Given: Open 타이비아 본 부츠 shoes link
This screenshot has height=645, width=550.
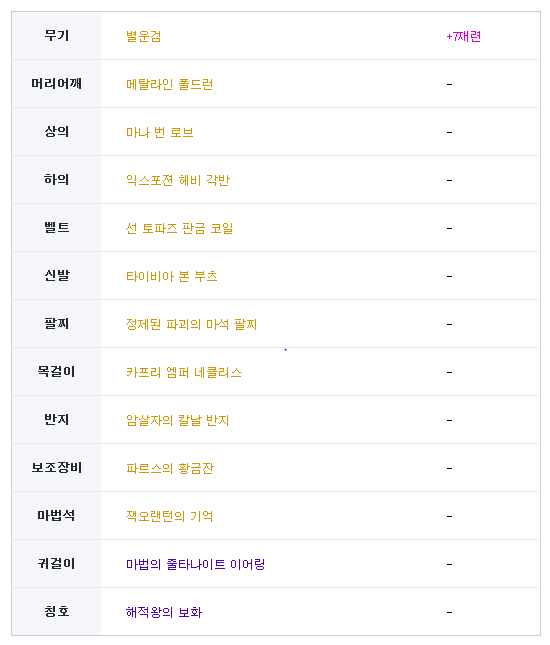Looking at the screenshot, I should 172,276.
